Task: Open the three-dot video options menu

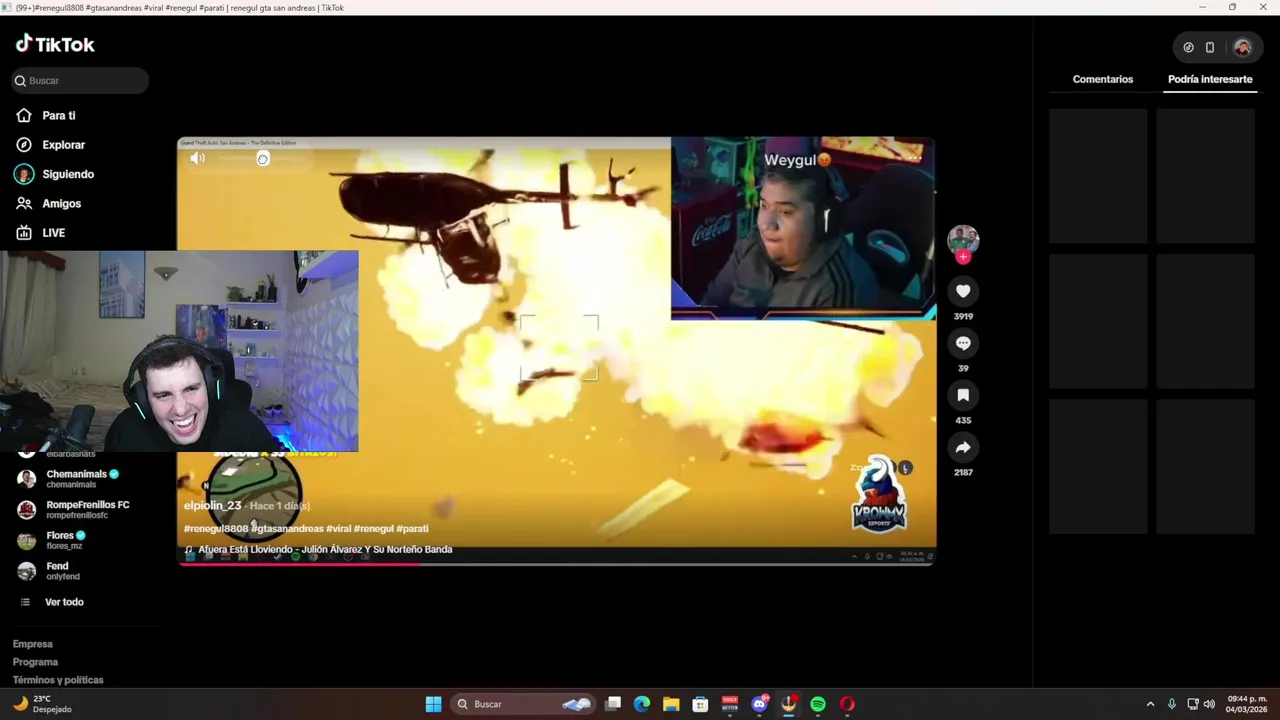Action: coord(913,157)
